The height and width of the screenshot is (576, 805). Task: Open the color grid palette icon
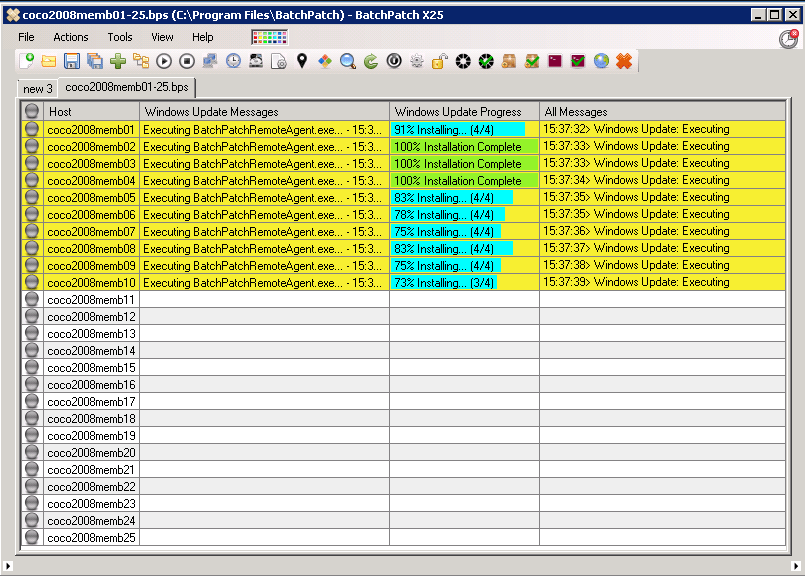[270, 37]
